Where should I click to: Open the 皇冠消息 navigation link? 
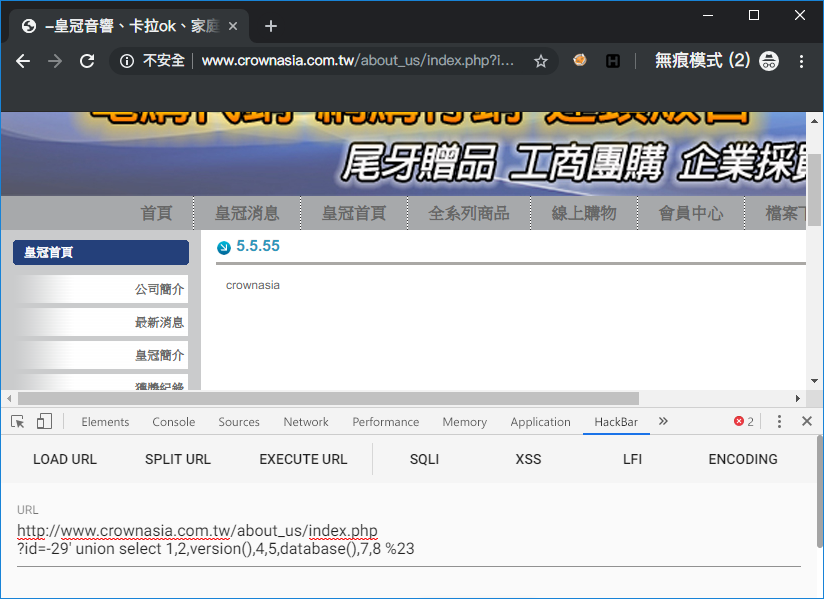[x=247, y=213]
